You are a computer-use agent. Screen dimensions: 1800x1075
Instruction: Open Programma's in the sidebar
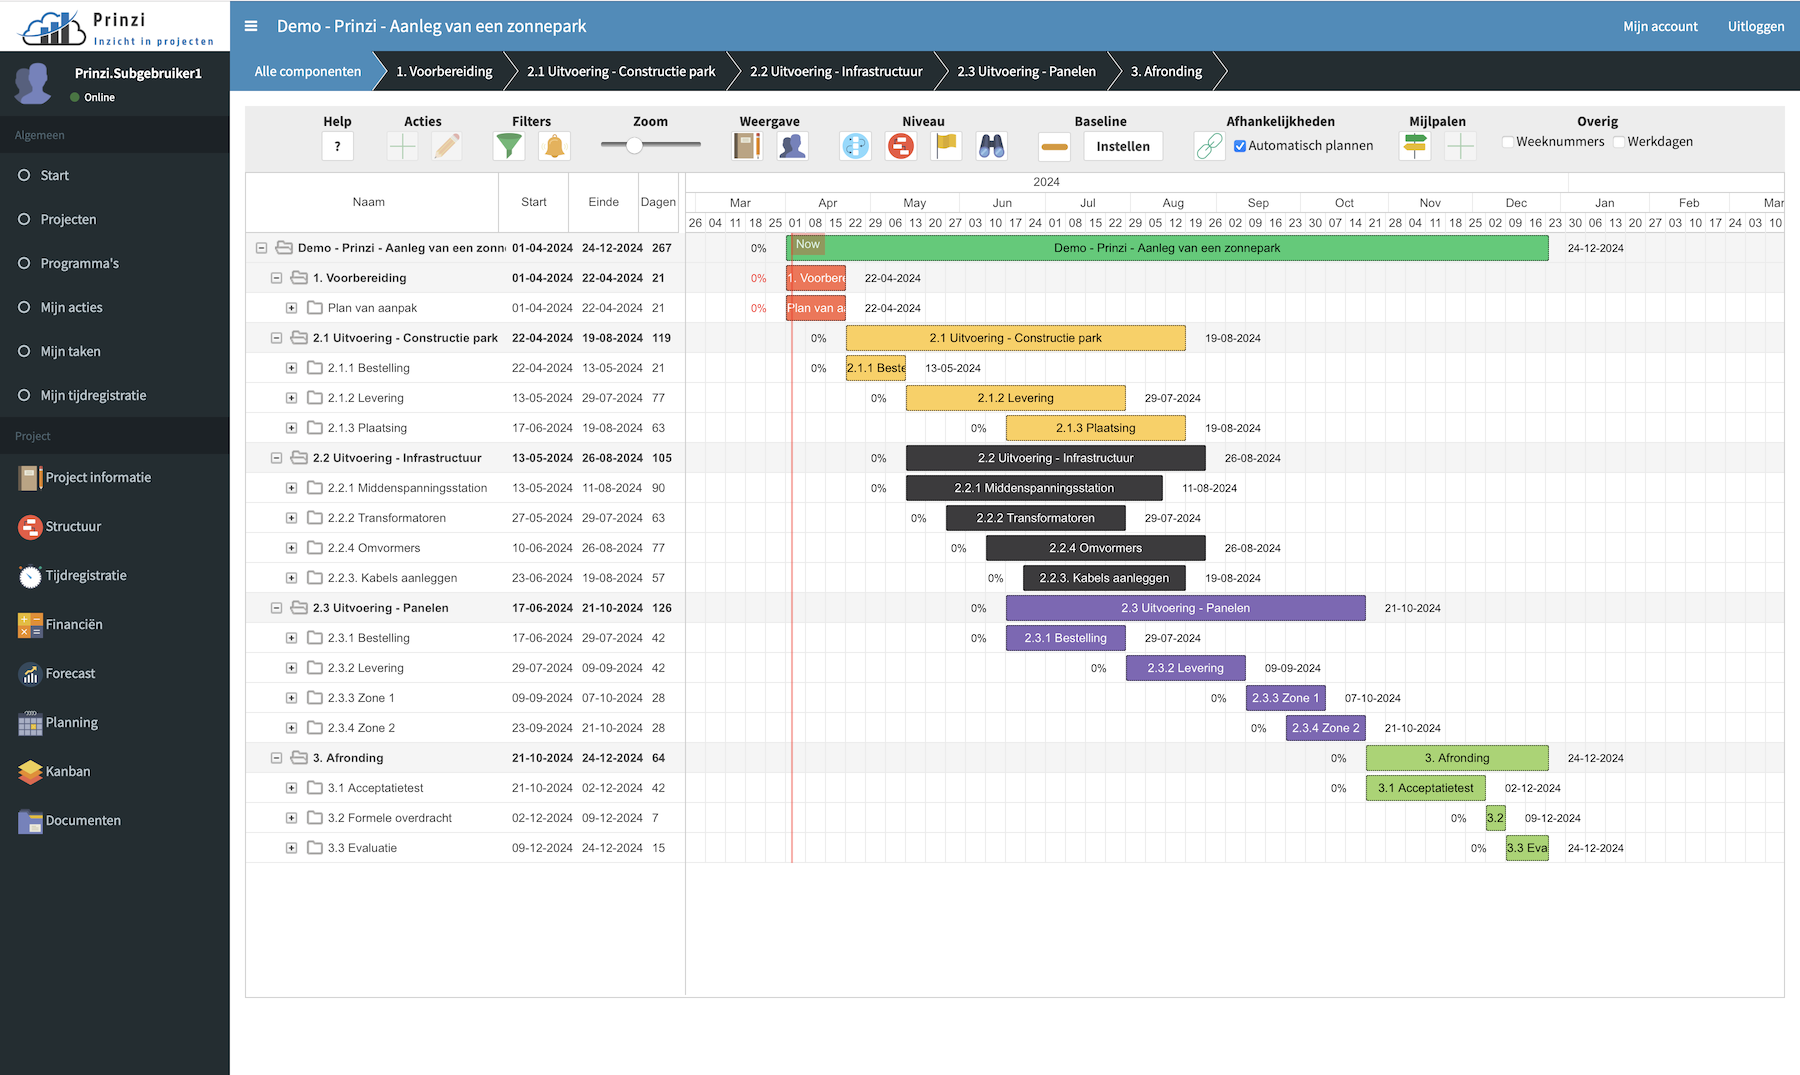point(115,263)
